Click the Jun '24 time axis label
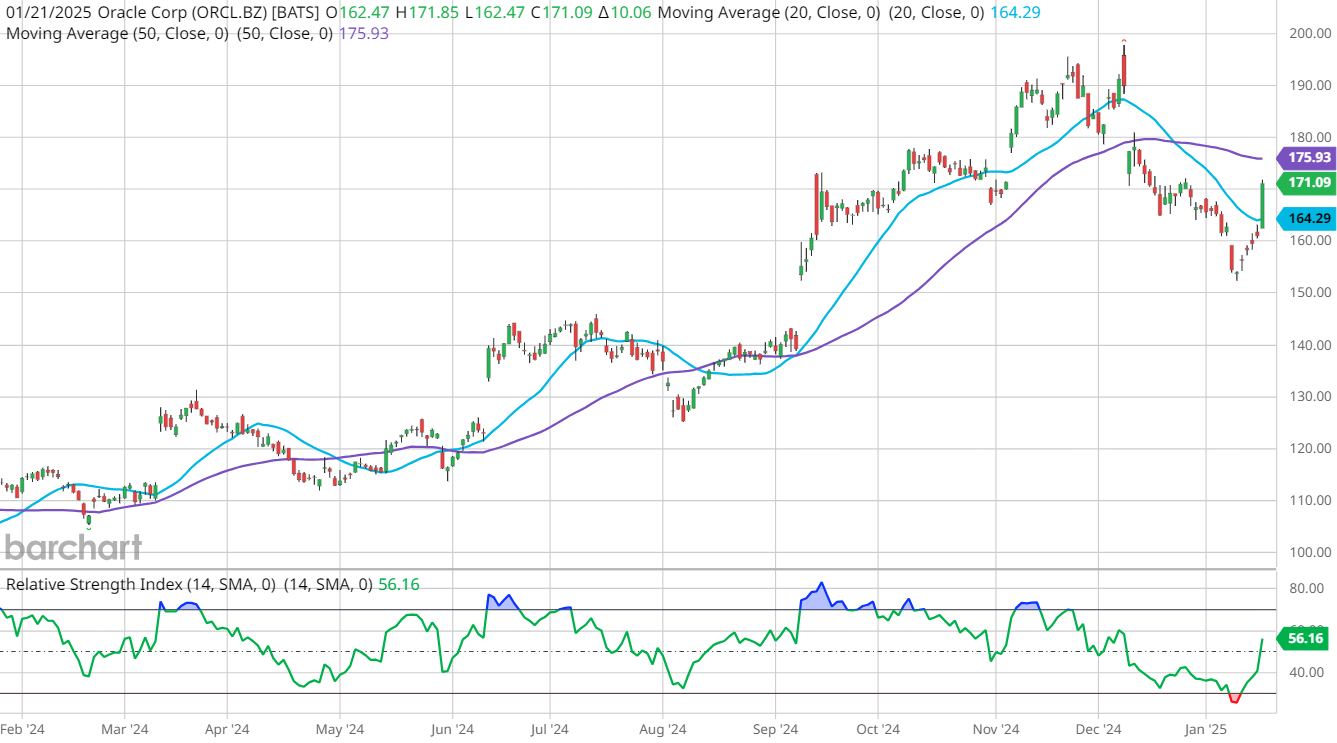 (451, 731)
